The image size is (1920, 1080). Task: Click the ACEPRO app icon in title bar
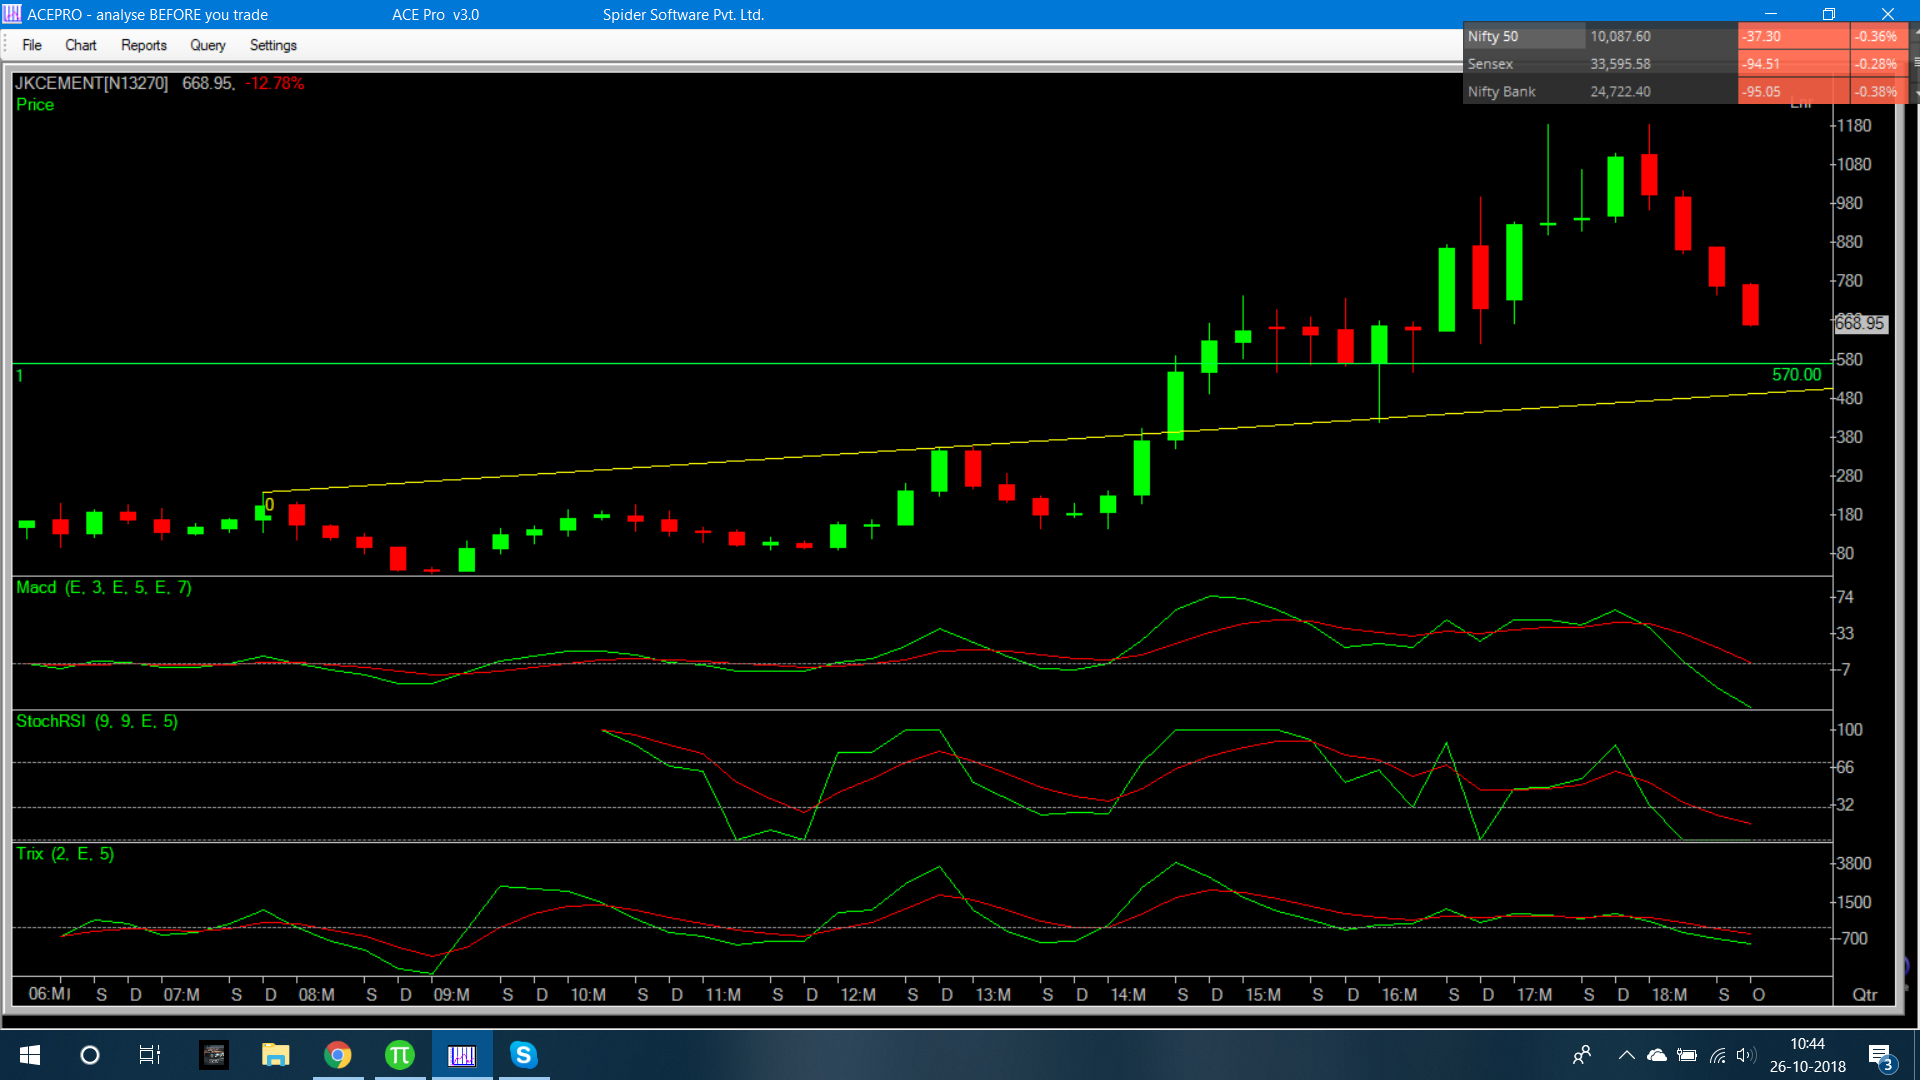(x=12, y=14)
